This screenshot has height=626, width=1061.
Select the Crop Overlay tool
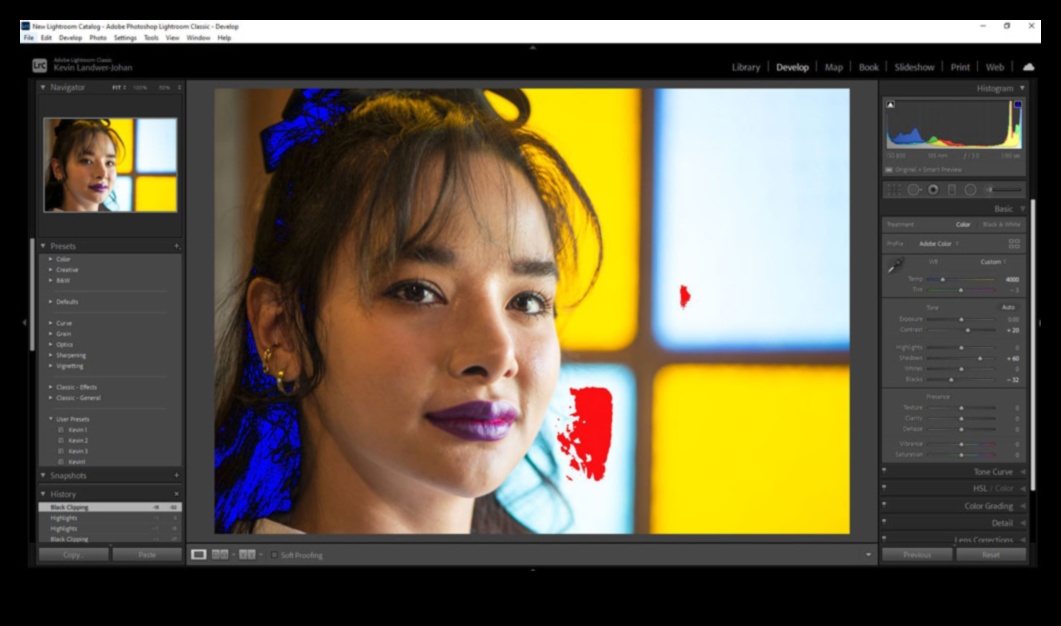click(892, 188)
